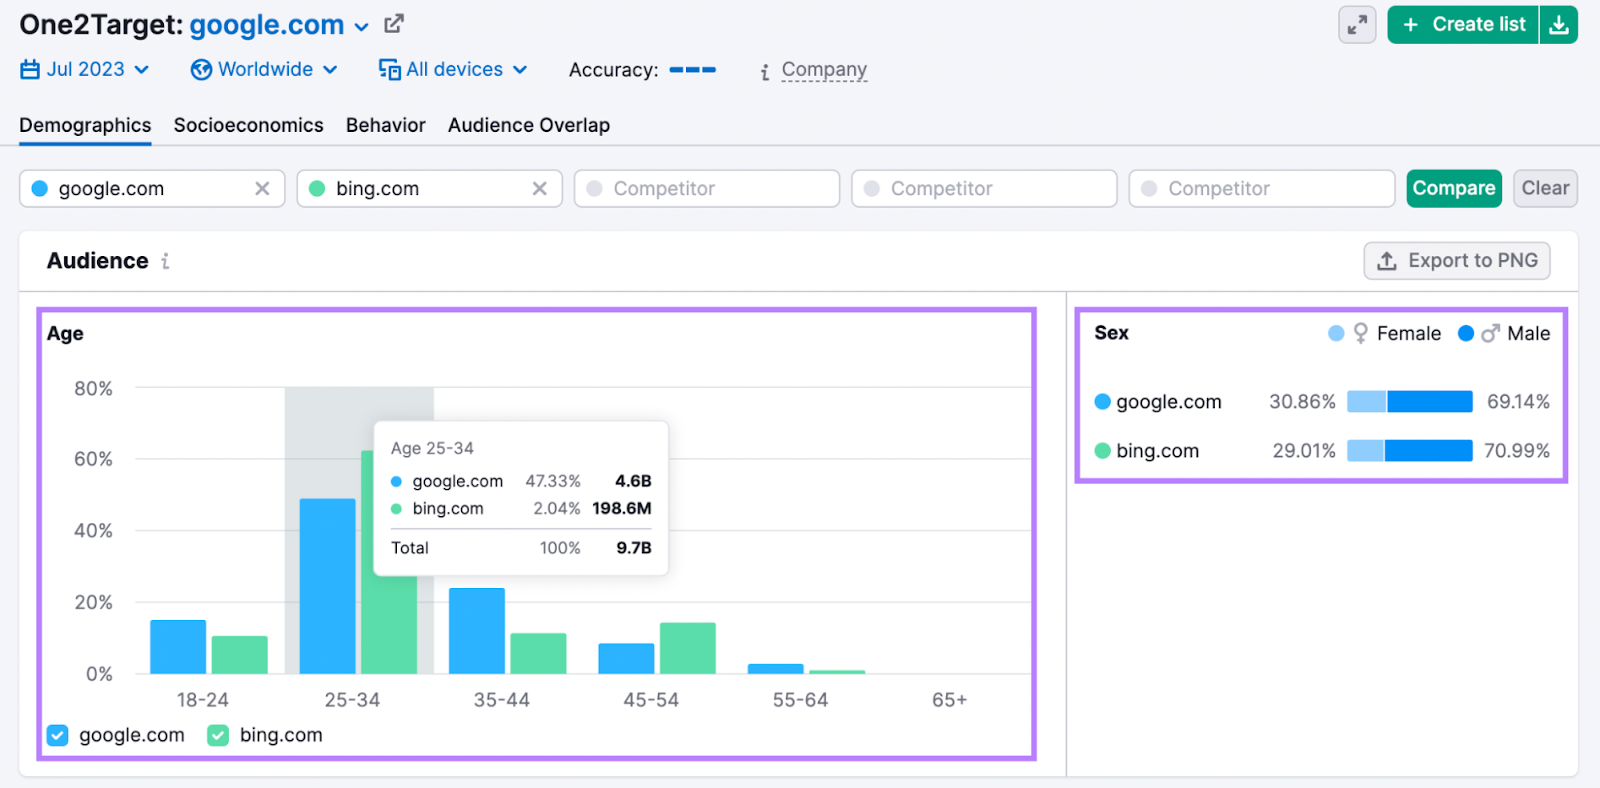Image resolution: width=1600 pixels, height=788 pixels.
Task: Click the Female gender symbol icon
Action: pos(1360,333)
